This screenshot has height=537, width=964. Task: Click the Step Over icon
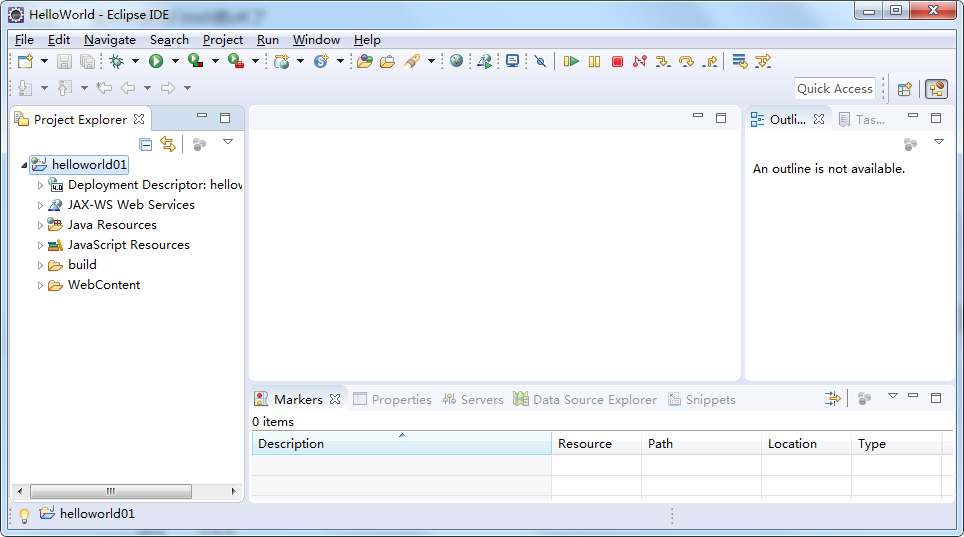pos(686,61)
